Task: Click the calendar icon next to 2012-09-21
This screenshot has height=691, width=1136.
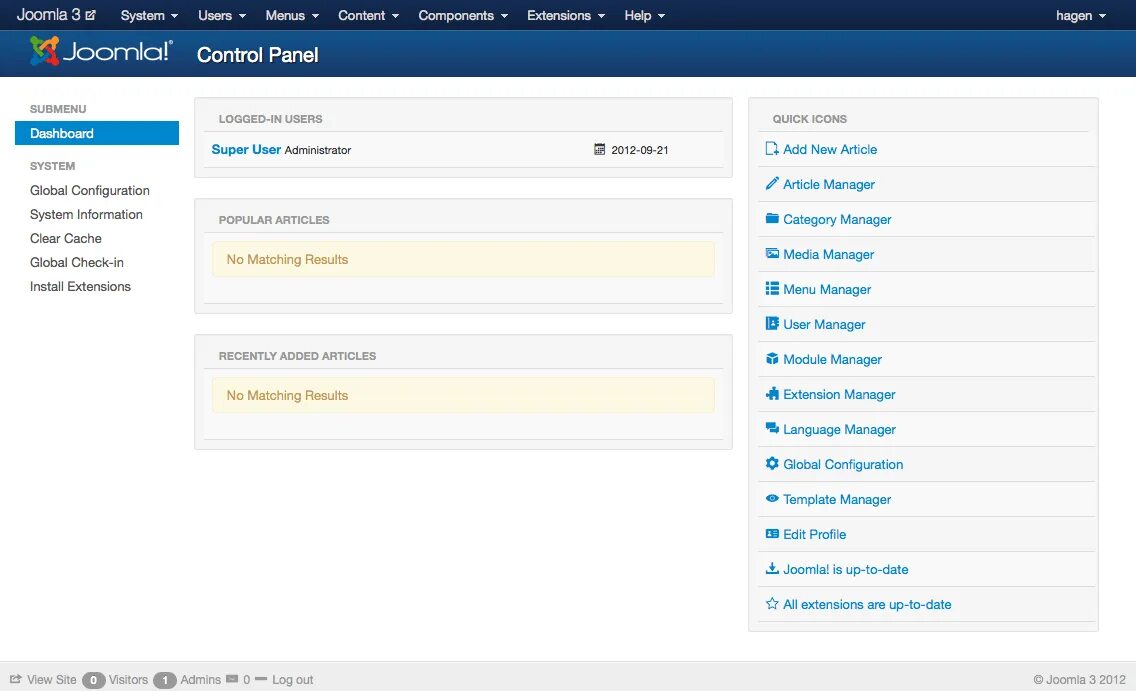Action: pos(599,149)
